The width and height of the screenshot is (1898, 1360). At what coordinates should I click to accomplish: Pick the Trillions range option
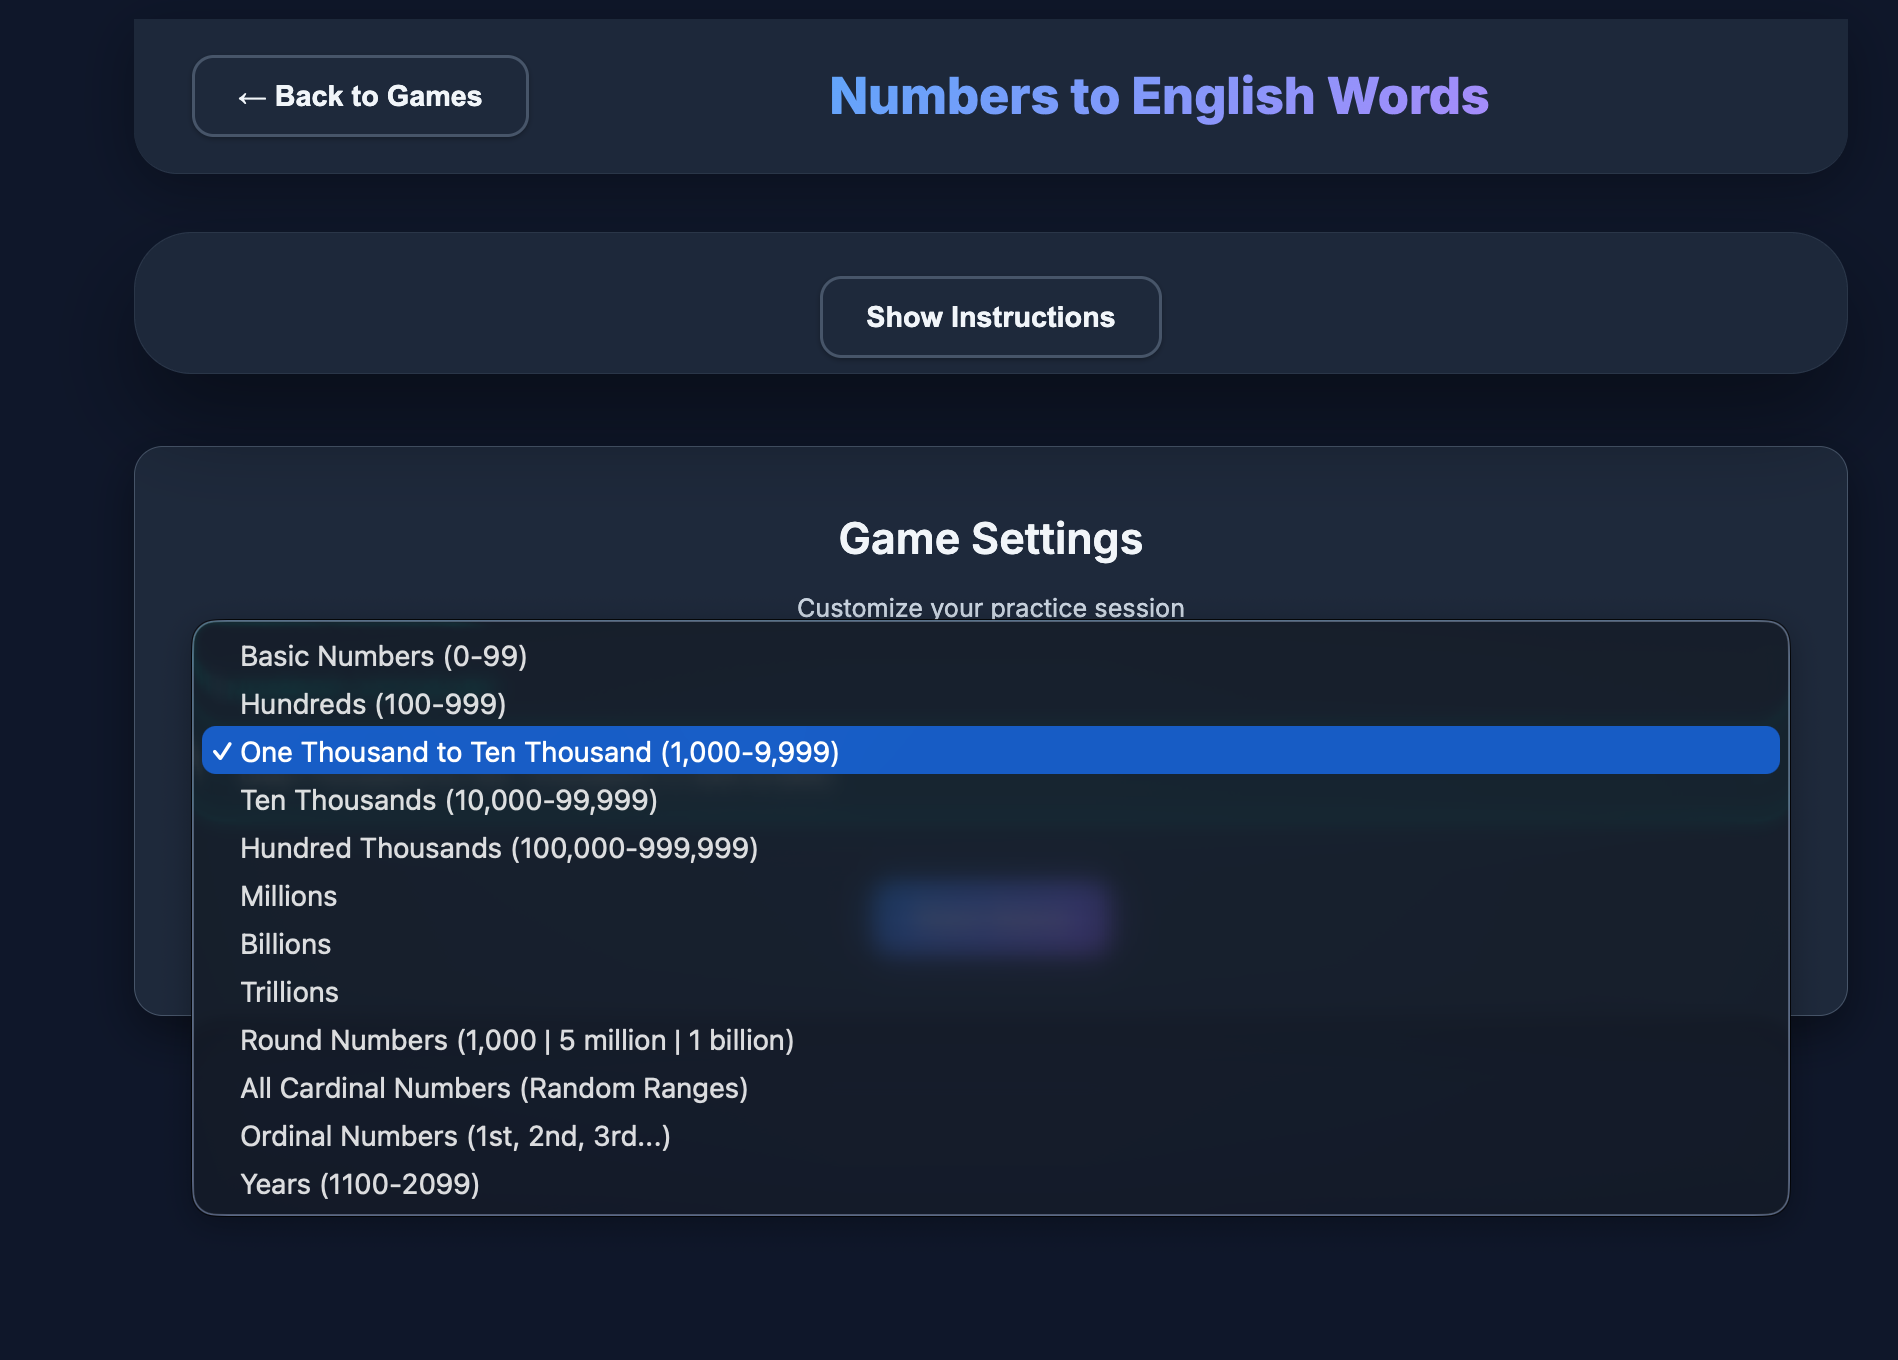pos(290,992)
